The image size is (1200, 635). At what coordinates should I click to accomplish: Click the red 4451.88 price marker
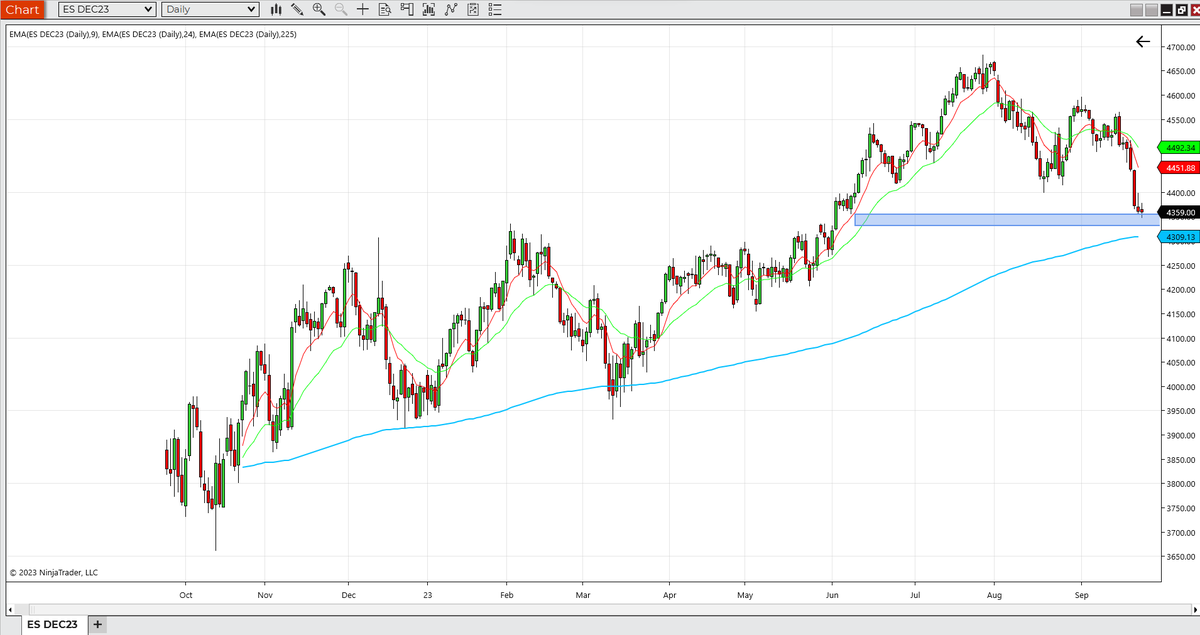[x=1178, y=167]
